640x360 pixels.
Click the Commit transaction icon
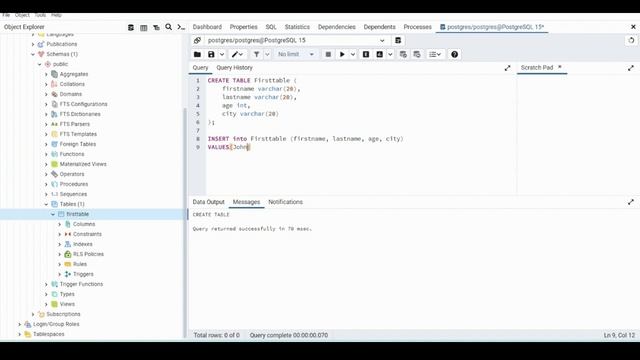(403, 54)
